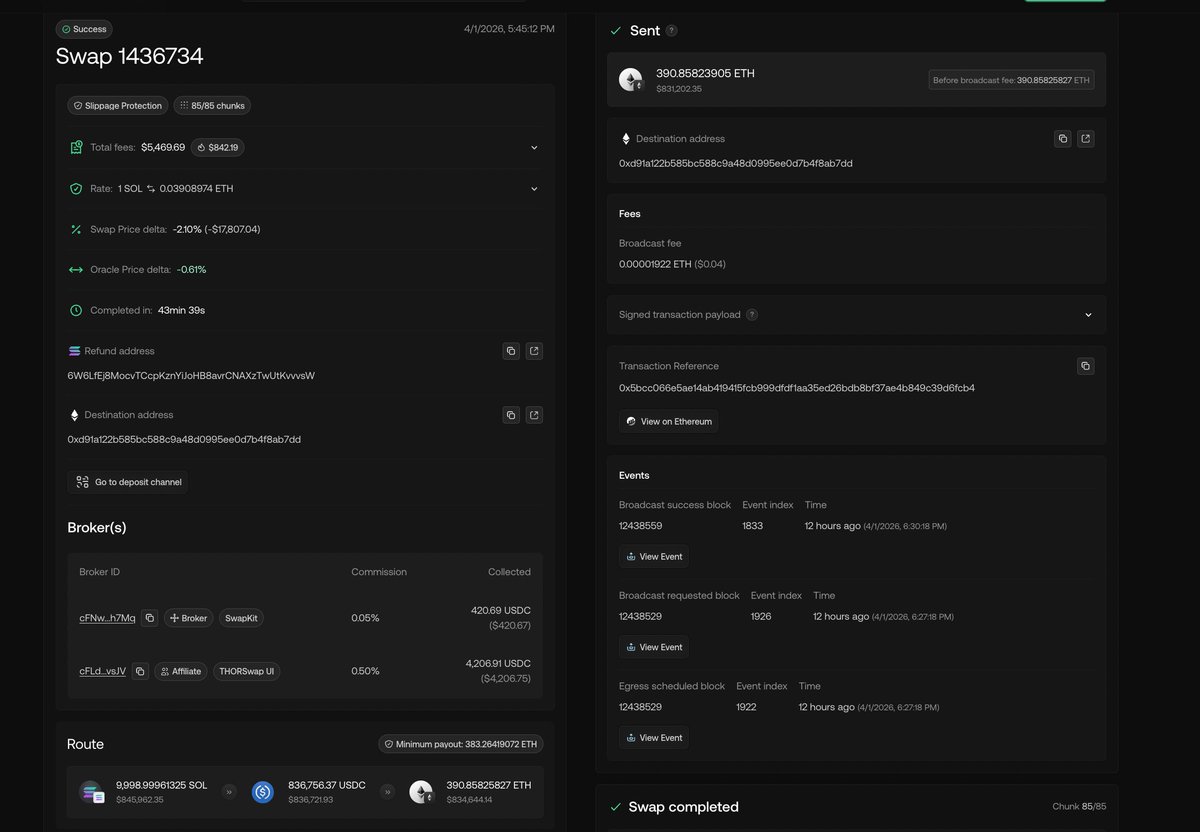Click Before broadcast fee 390.85825827 ETH label

click(x=1011, y=80)
